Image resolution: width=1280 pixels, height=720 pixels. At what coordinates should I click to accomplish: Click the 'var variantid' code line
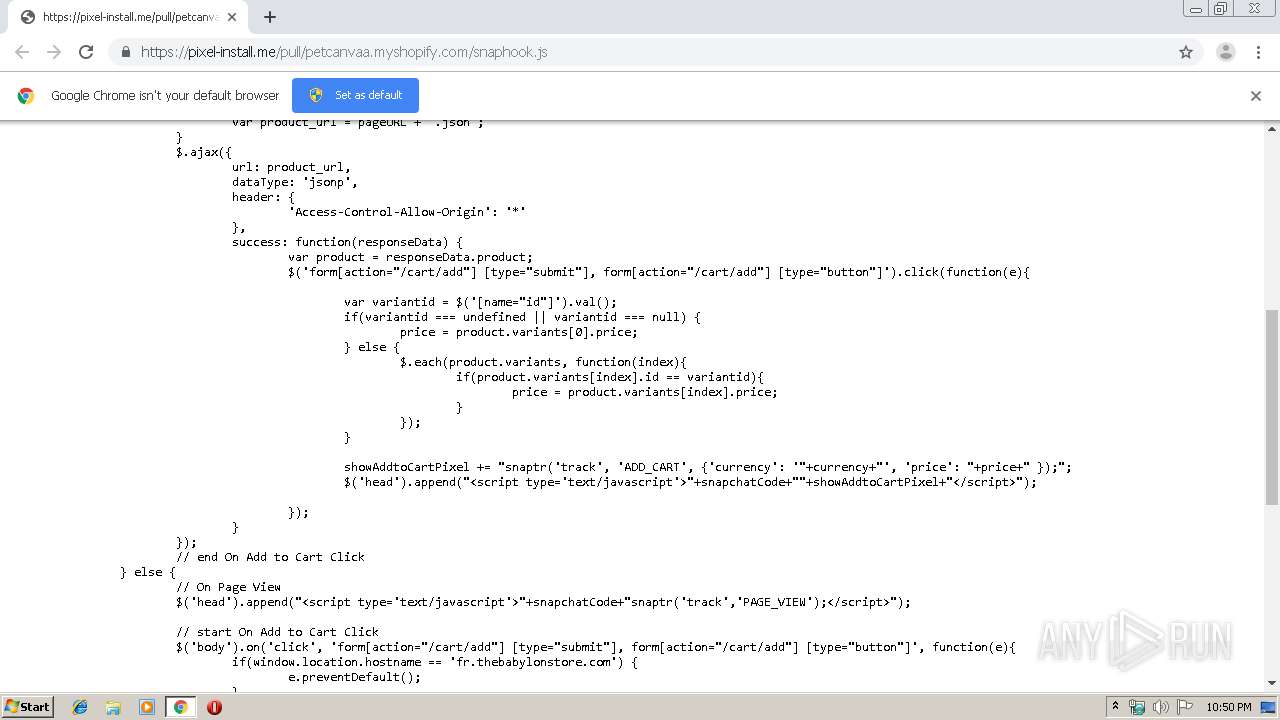click(480, 302)
